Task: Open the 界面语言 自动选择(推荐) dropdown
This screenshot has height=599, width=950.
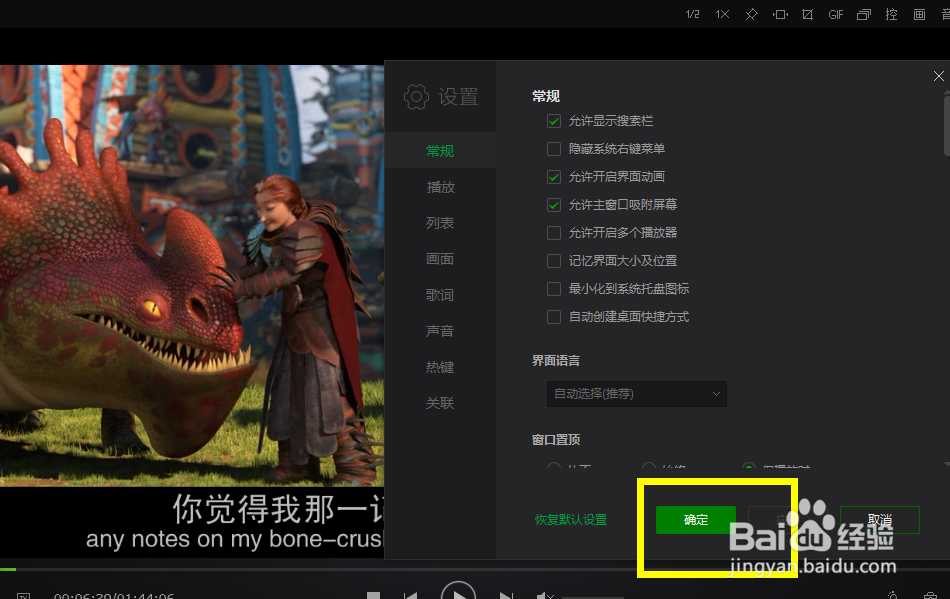Action: pyautogui.click(x=636, y=394)
